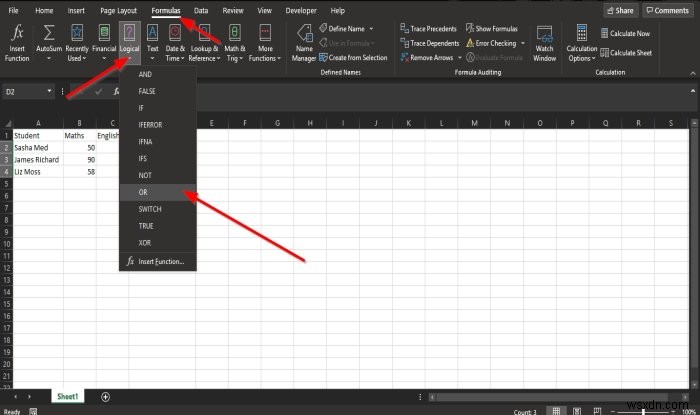Add a new sheet with plus icon
700x415 pixels.
(x=105, y=397)
